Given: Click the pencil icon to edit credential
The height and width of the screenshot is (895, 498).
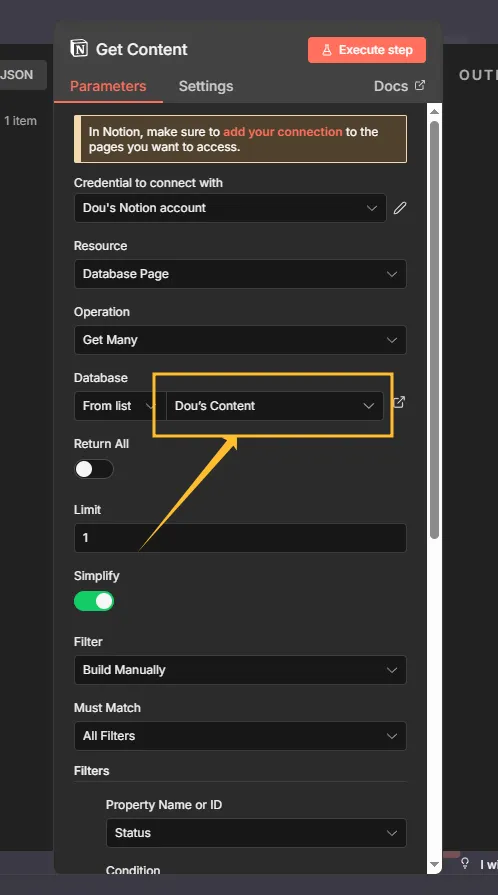Looking at the screenshot, I should click(400, 208).
